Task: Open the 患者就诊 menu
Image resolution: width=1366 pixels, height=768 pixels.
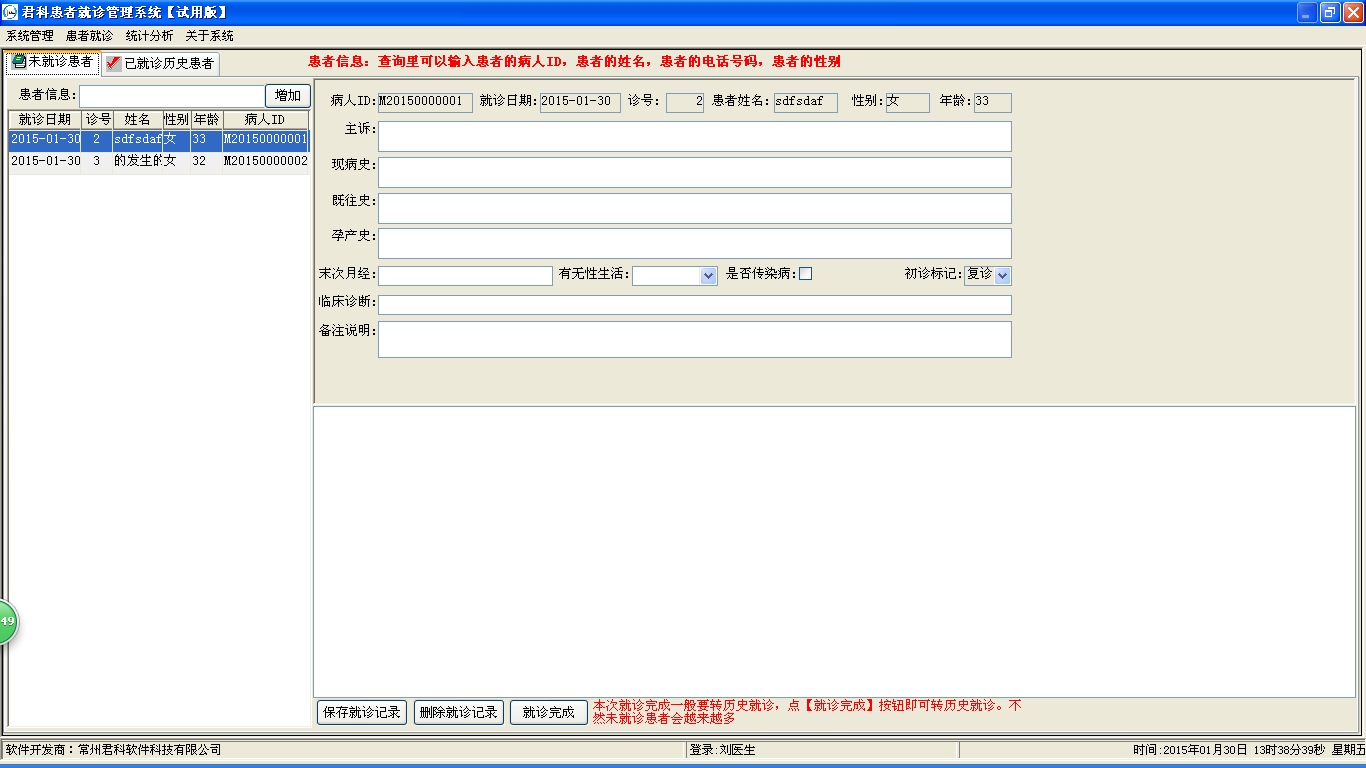Action: (90, 36)
